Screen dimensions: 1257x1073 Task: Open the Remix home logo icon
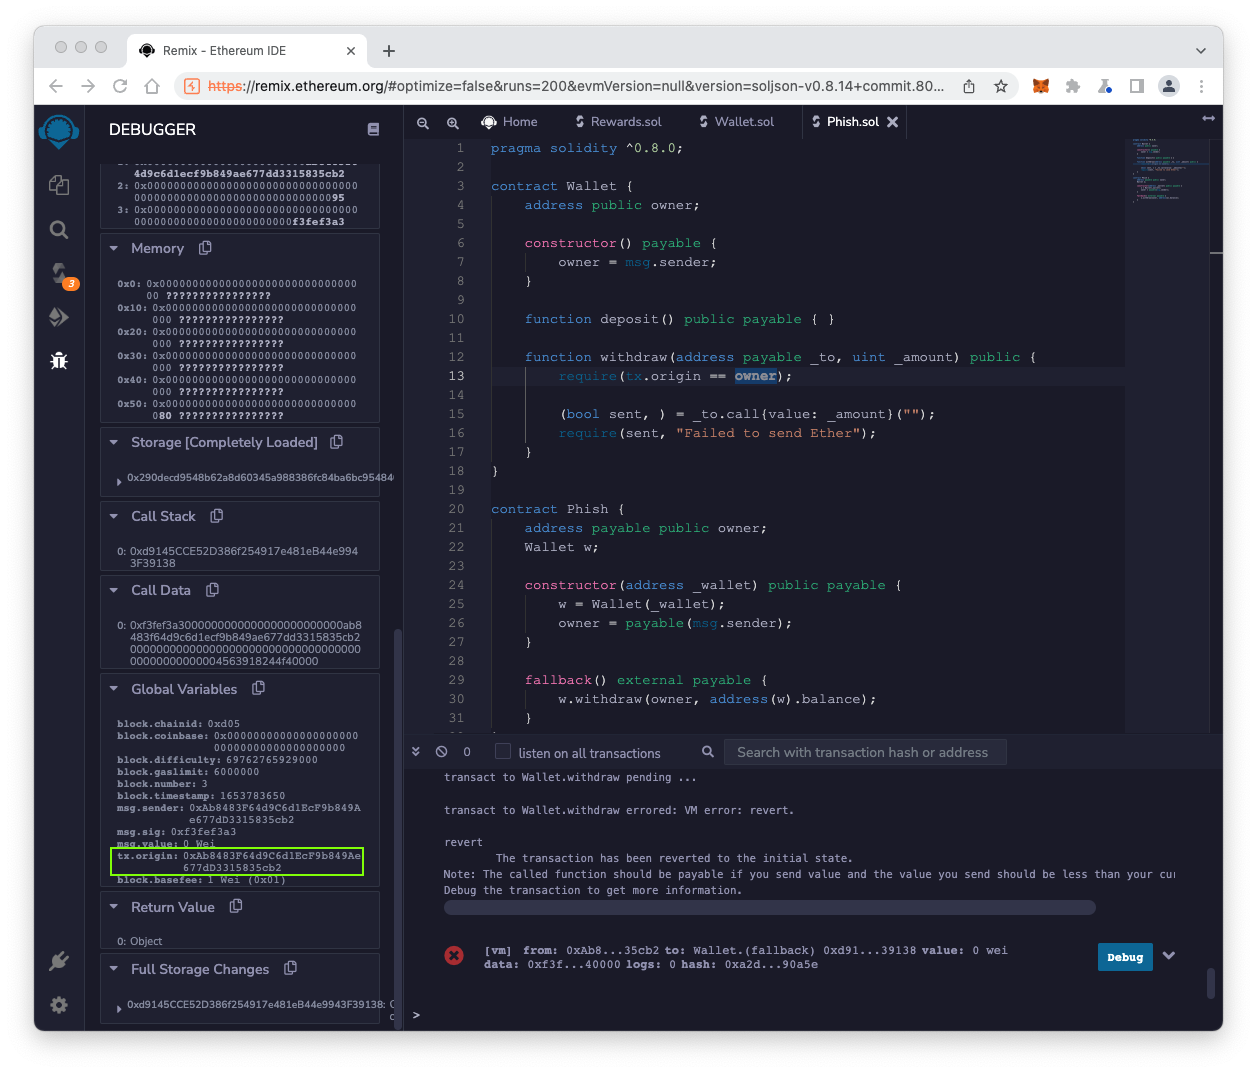coord(59,132)
